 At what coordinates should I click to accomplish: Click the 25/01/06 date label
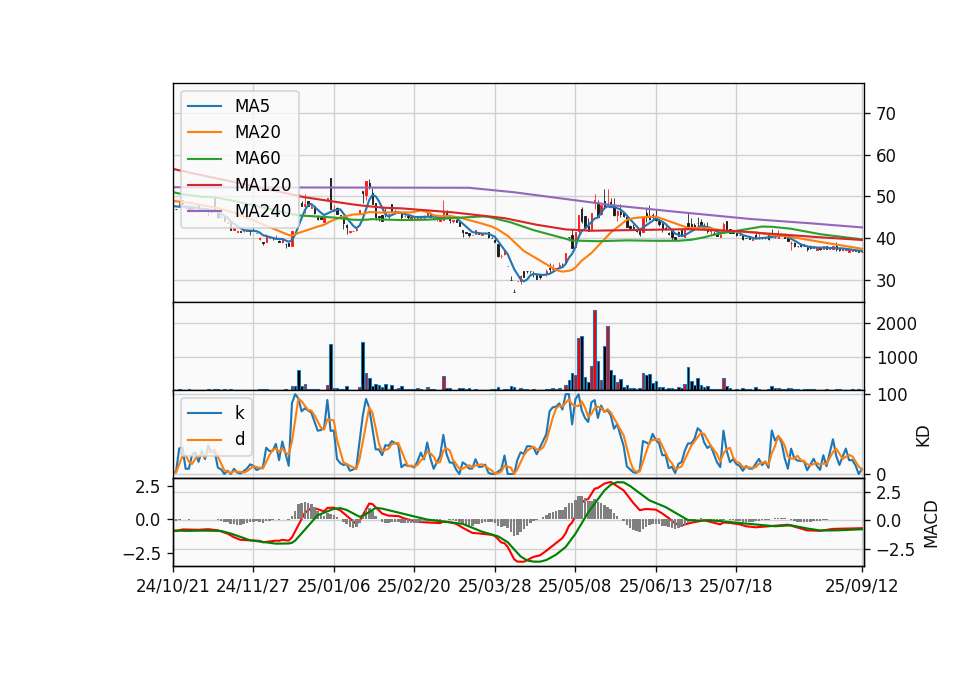click(x=334, y=586)
